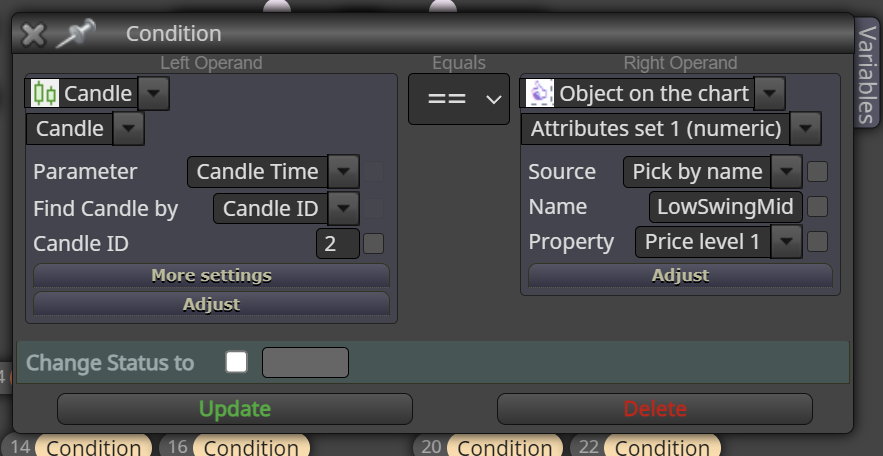The image size is (883, 456).
Task: Click the LowSwingMid name input field
Action: click(x=726, y=207)
